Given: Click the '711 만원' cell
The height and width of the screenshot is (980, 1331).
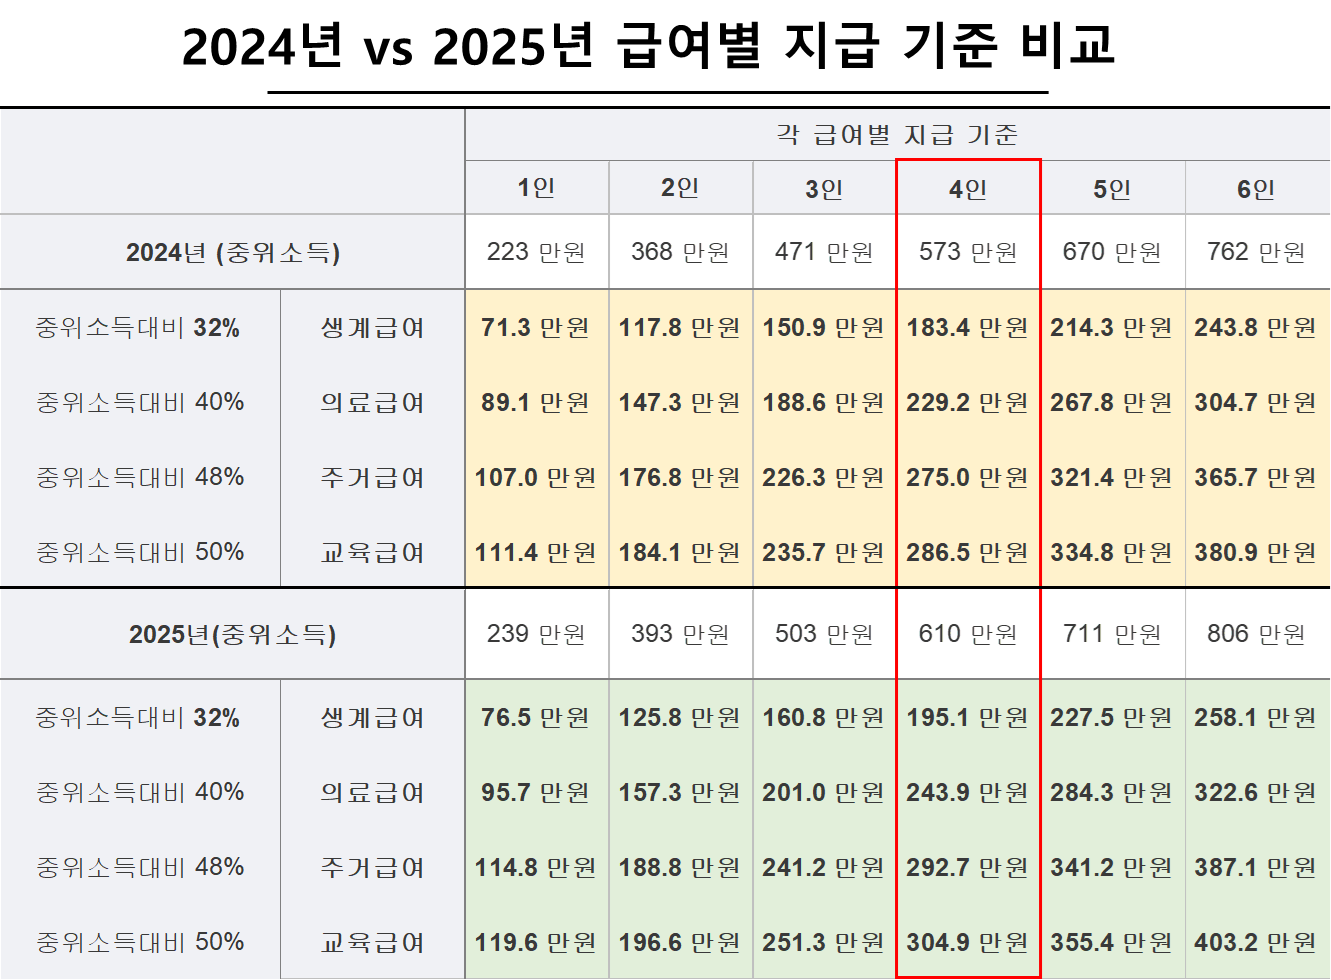Looking at the screenshot, I should pyautogui.click(x=1112, y=634).
